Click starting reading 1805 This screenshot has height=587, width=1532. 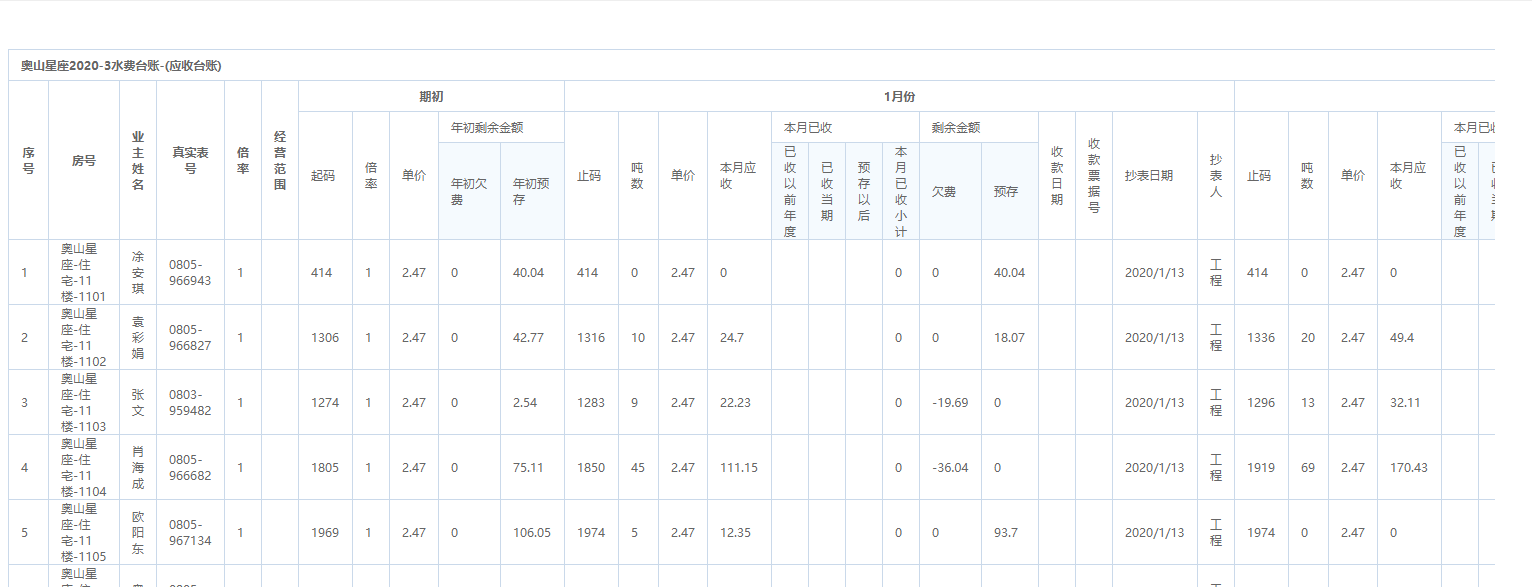pos(325,468)
